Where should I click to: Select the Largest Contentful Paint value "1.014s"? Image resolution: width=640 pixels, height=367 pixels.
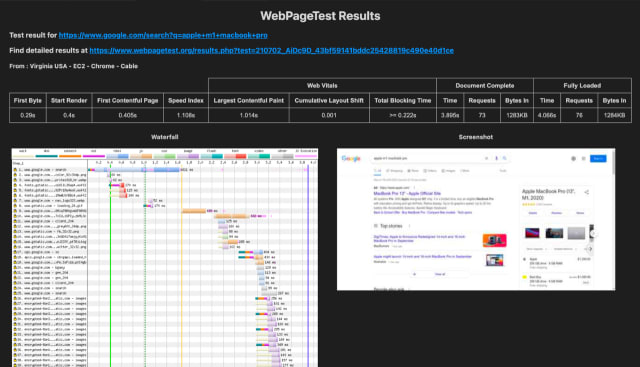[x=249, y=115]
